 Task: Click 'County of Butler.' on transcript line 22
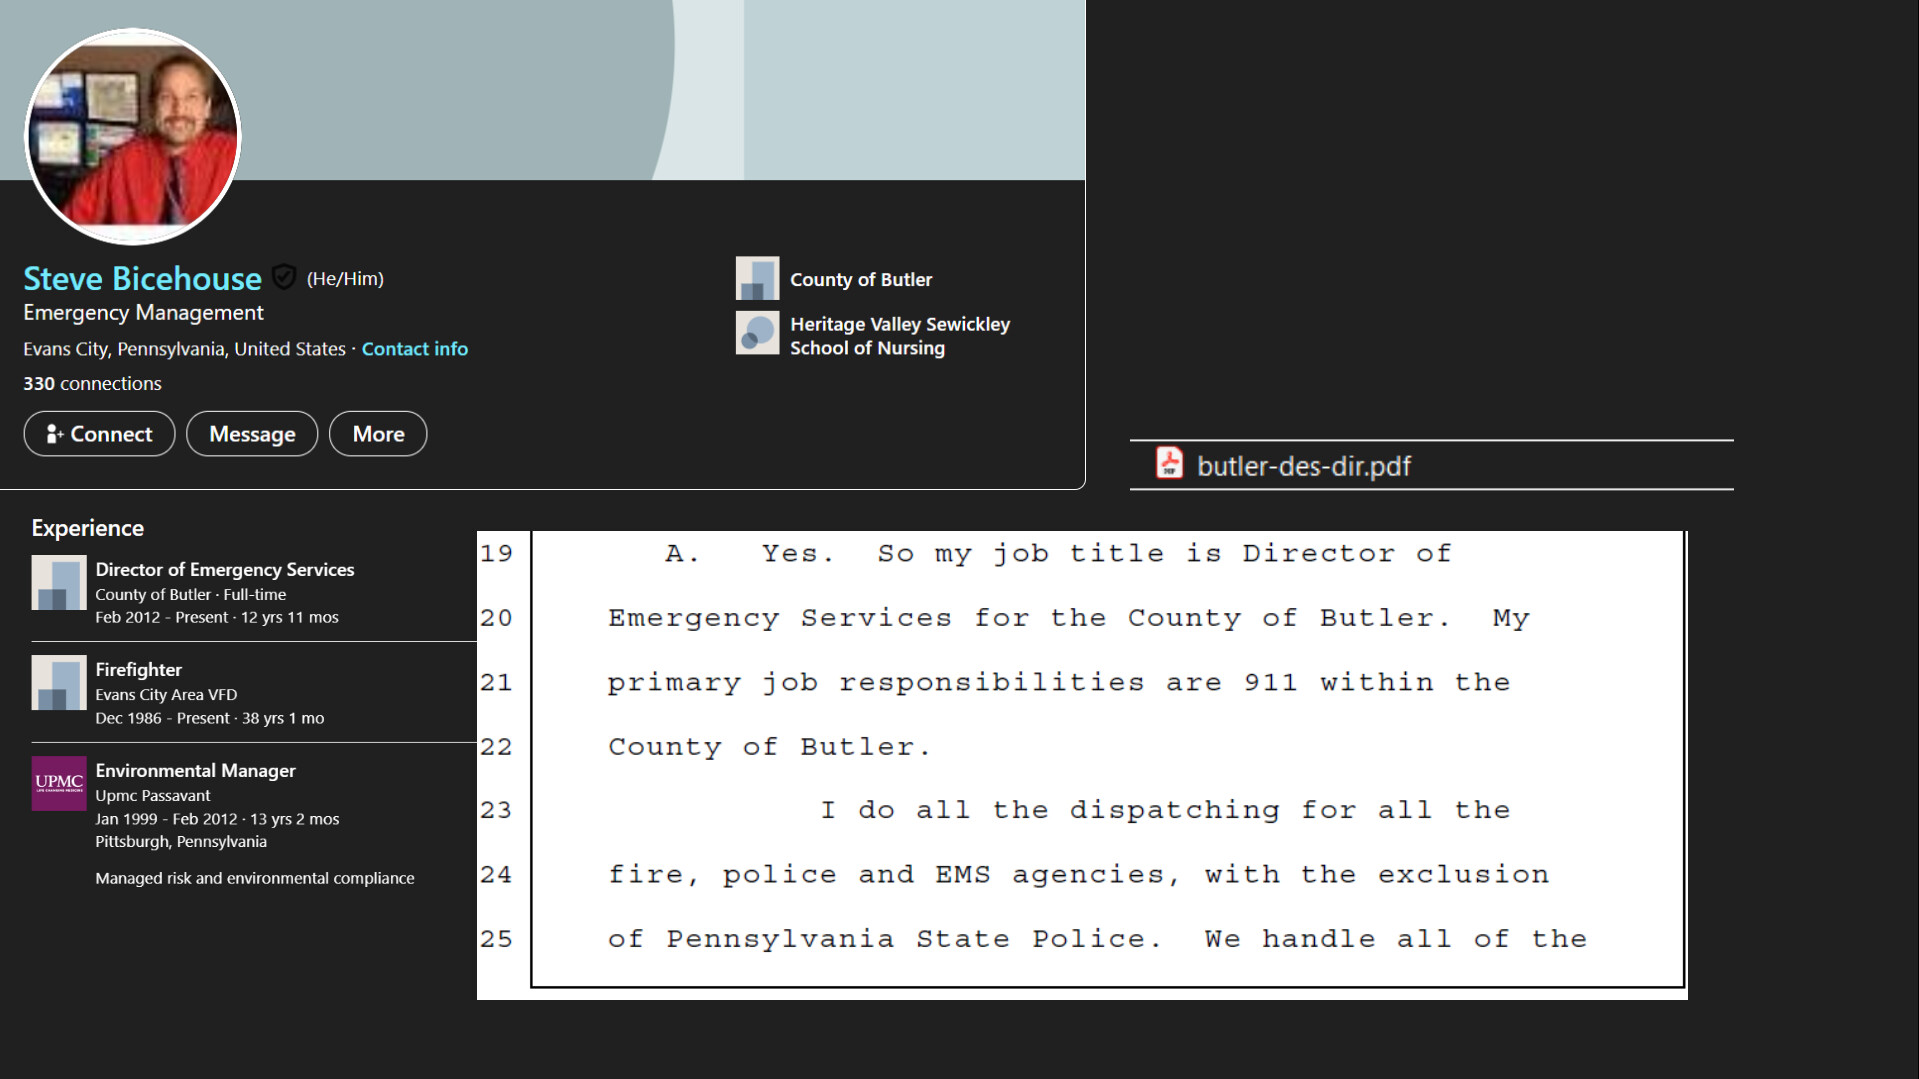point(769,747)
